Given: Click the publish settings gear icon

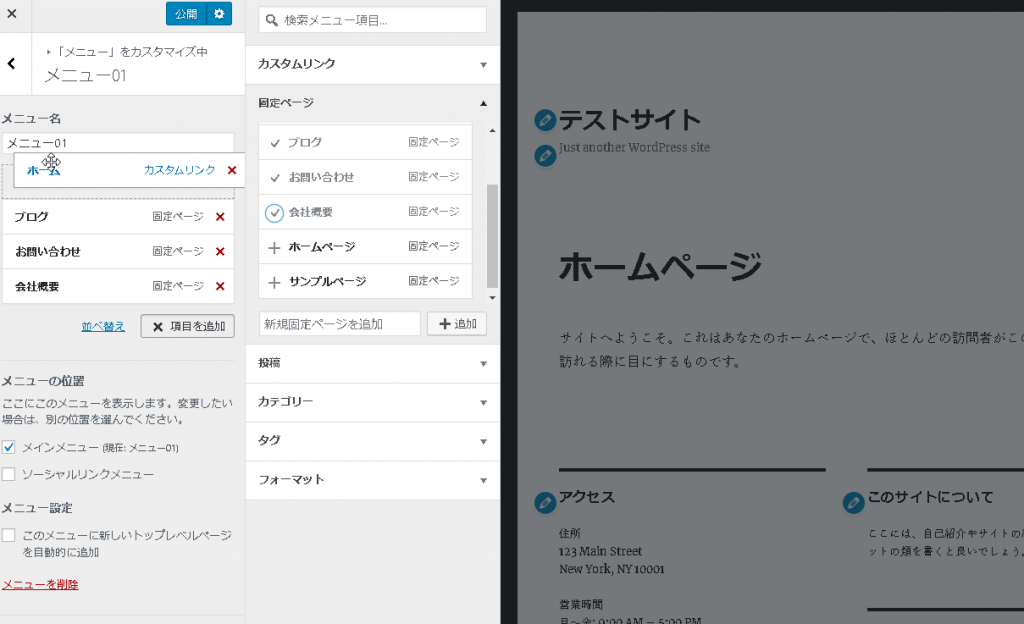Looking at the screenshot, I should [x=219, y=14].
